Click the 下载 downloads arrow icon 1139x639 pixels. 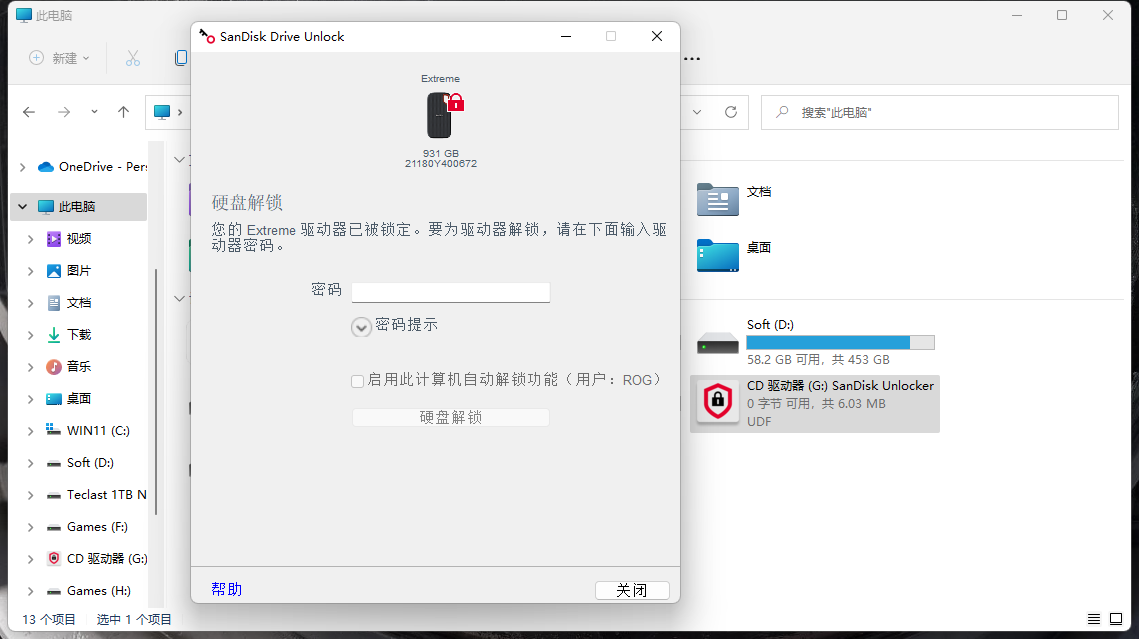(x=54, y=335)
